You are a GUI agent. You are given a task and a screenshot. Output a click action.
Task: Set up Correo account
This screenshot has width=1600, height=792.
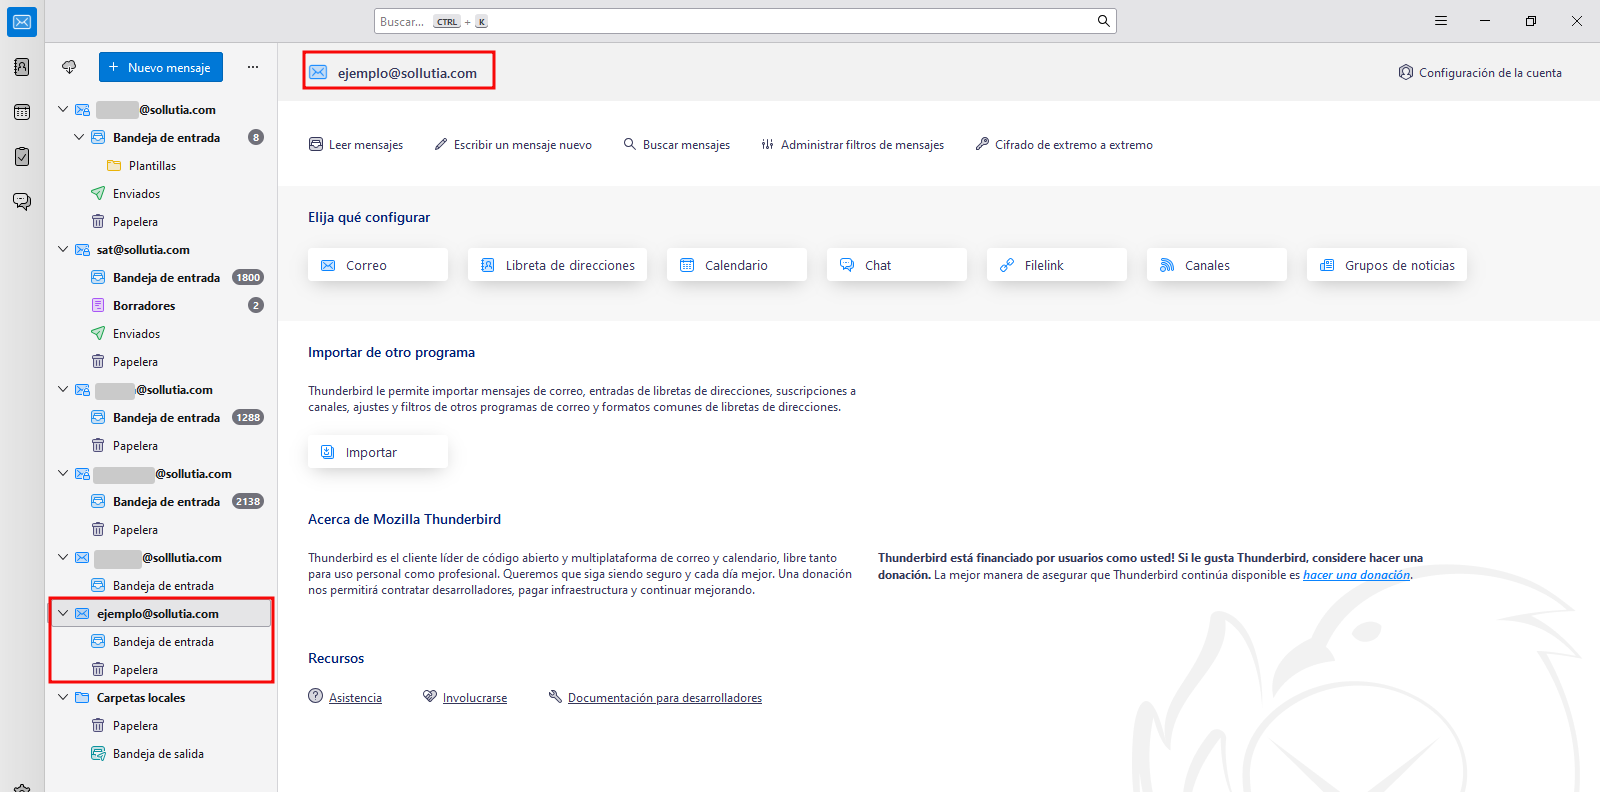[x=378, y=265]
